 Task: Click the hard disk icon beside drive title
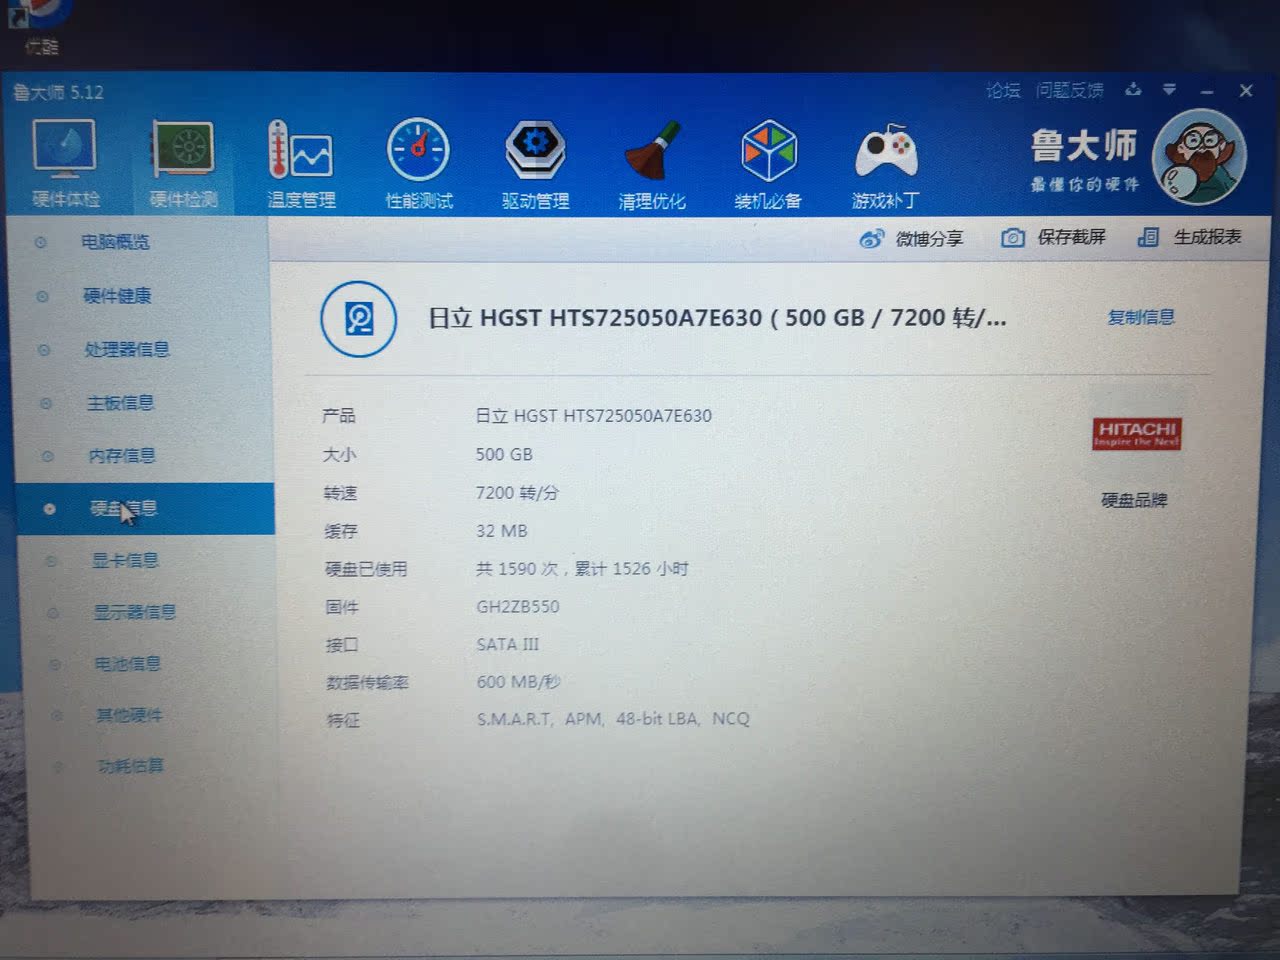click(x=359, y=319)
